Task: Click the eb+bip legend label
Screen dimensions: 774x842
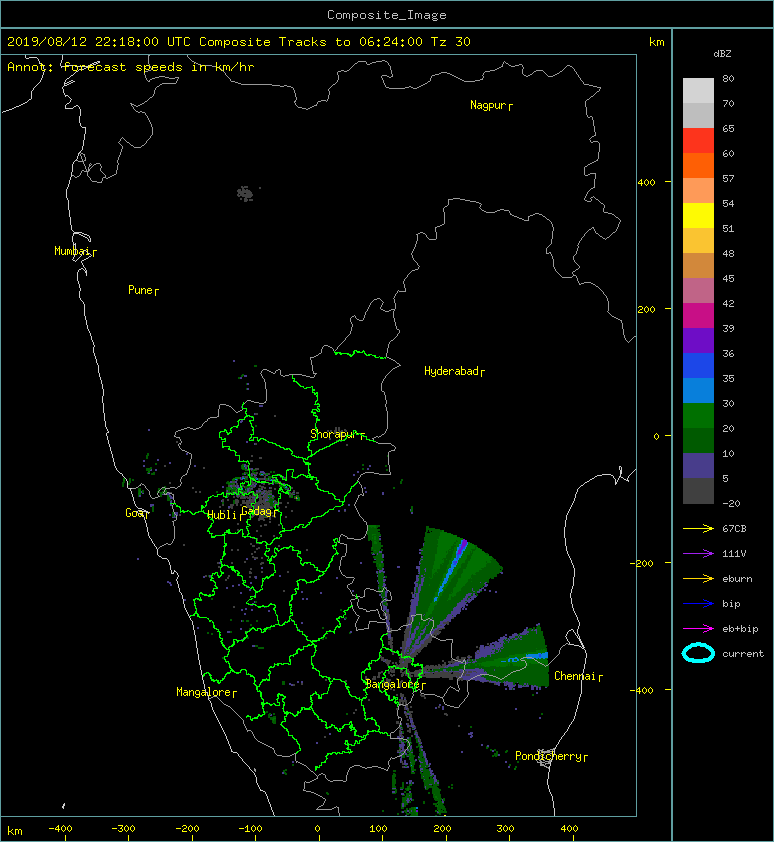Action: point(740,629)
